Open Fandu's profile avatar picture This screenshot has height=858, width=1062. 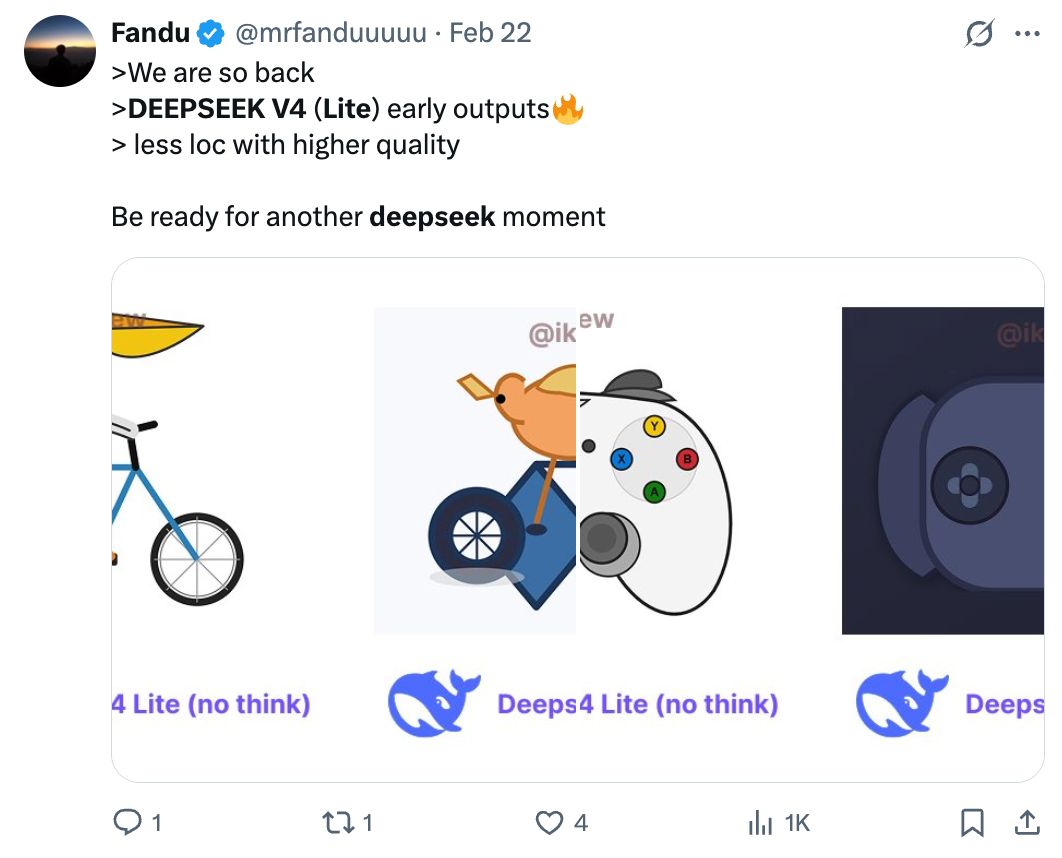[59, 51]
